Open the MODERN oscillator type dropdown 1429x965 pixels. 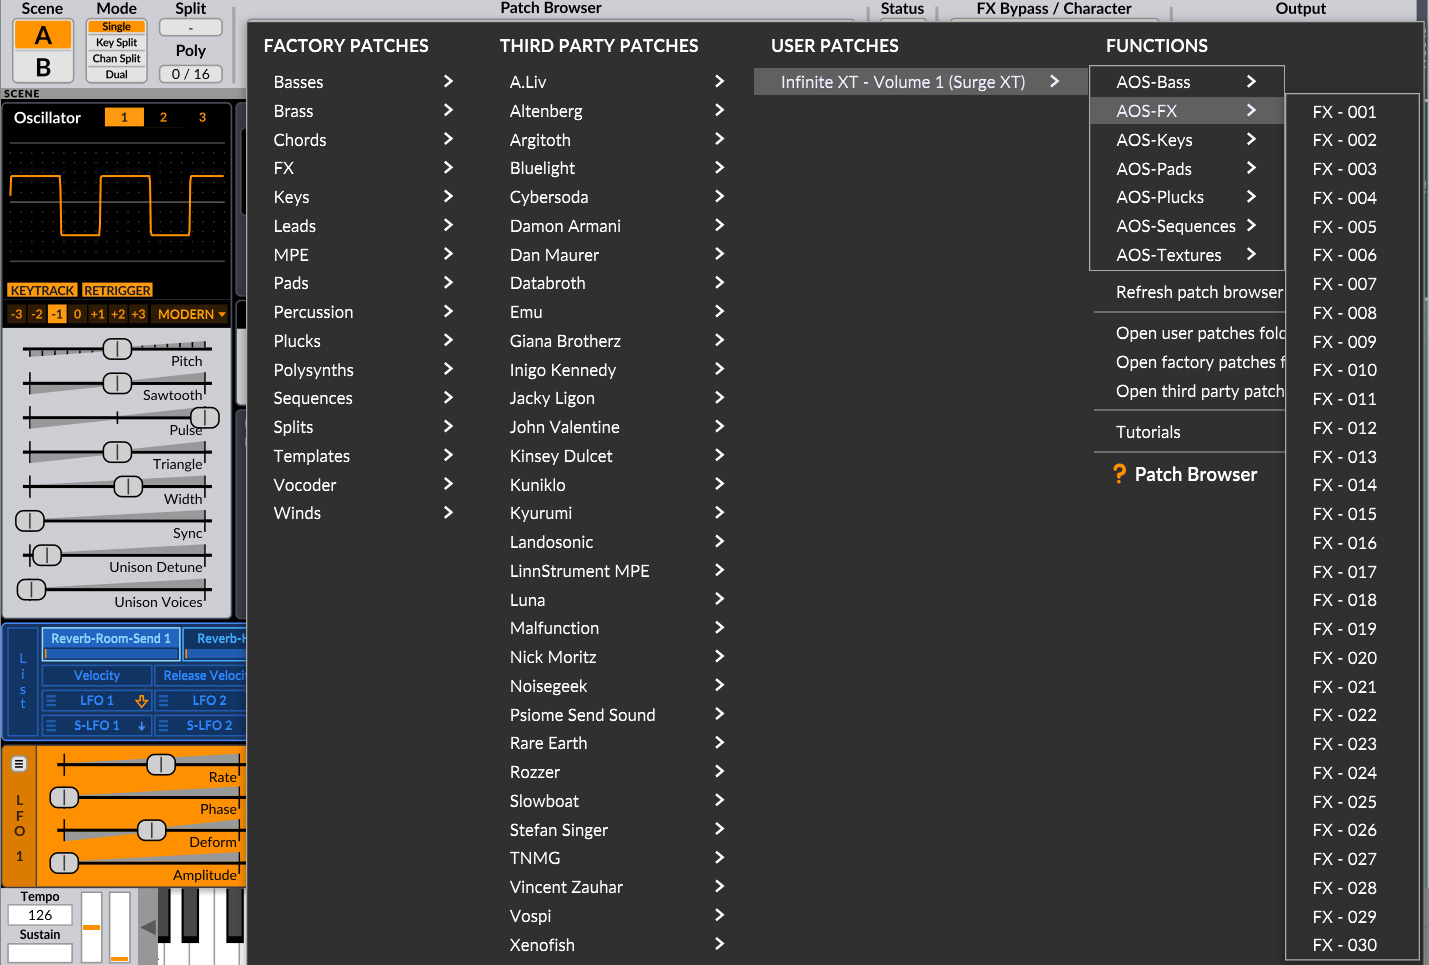click(191, 314)
